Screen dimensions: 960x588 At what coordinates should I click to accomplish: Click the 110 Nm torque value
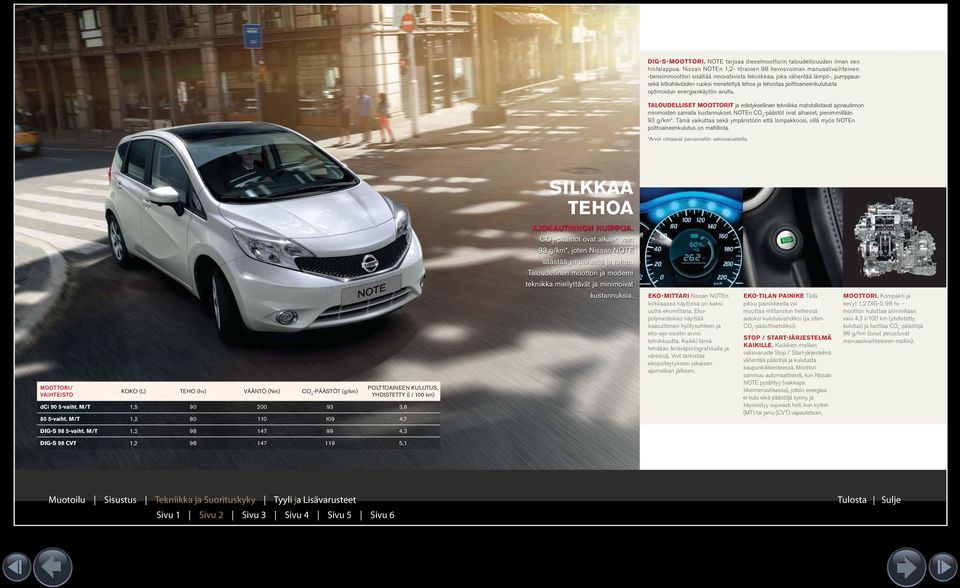[x=262, y=419]
